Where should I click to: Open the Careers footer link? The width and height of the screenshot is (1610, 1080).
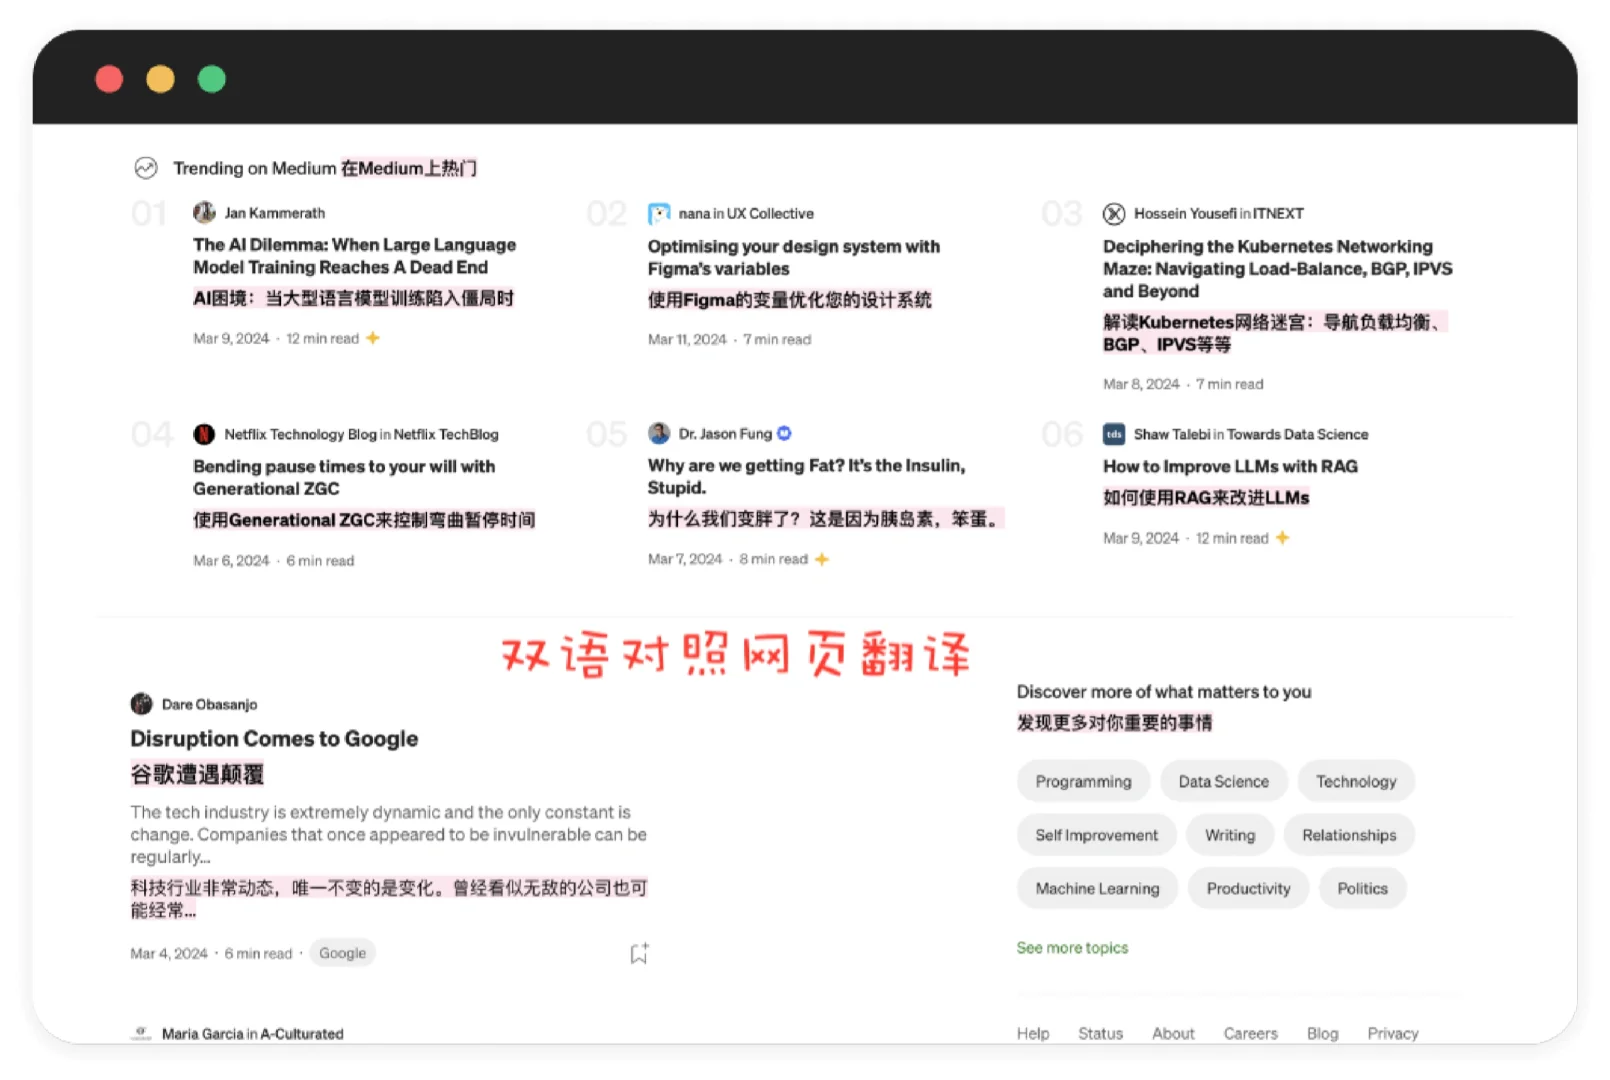pos(1250,1033)
